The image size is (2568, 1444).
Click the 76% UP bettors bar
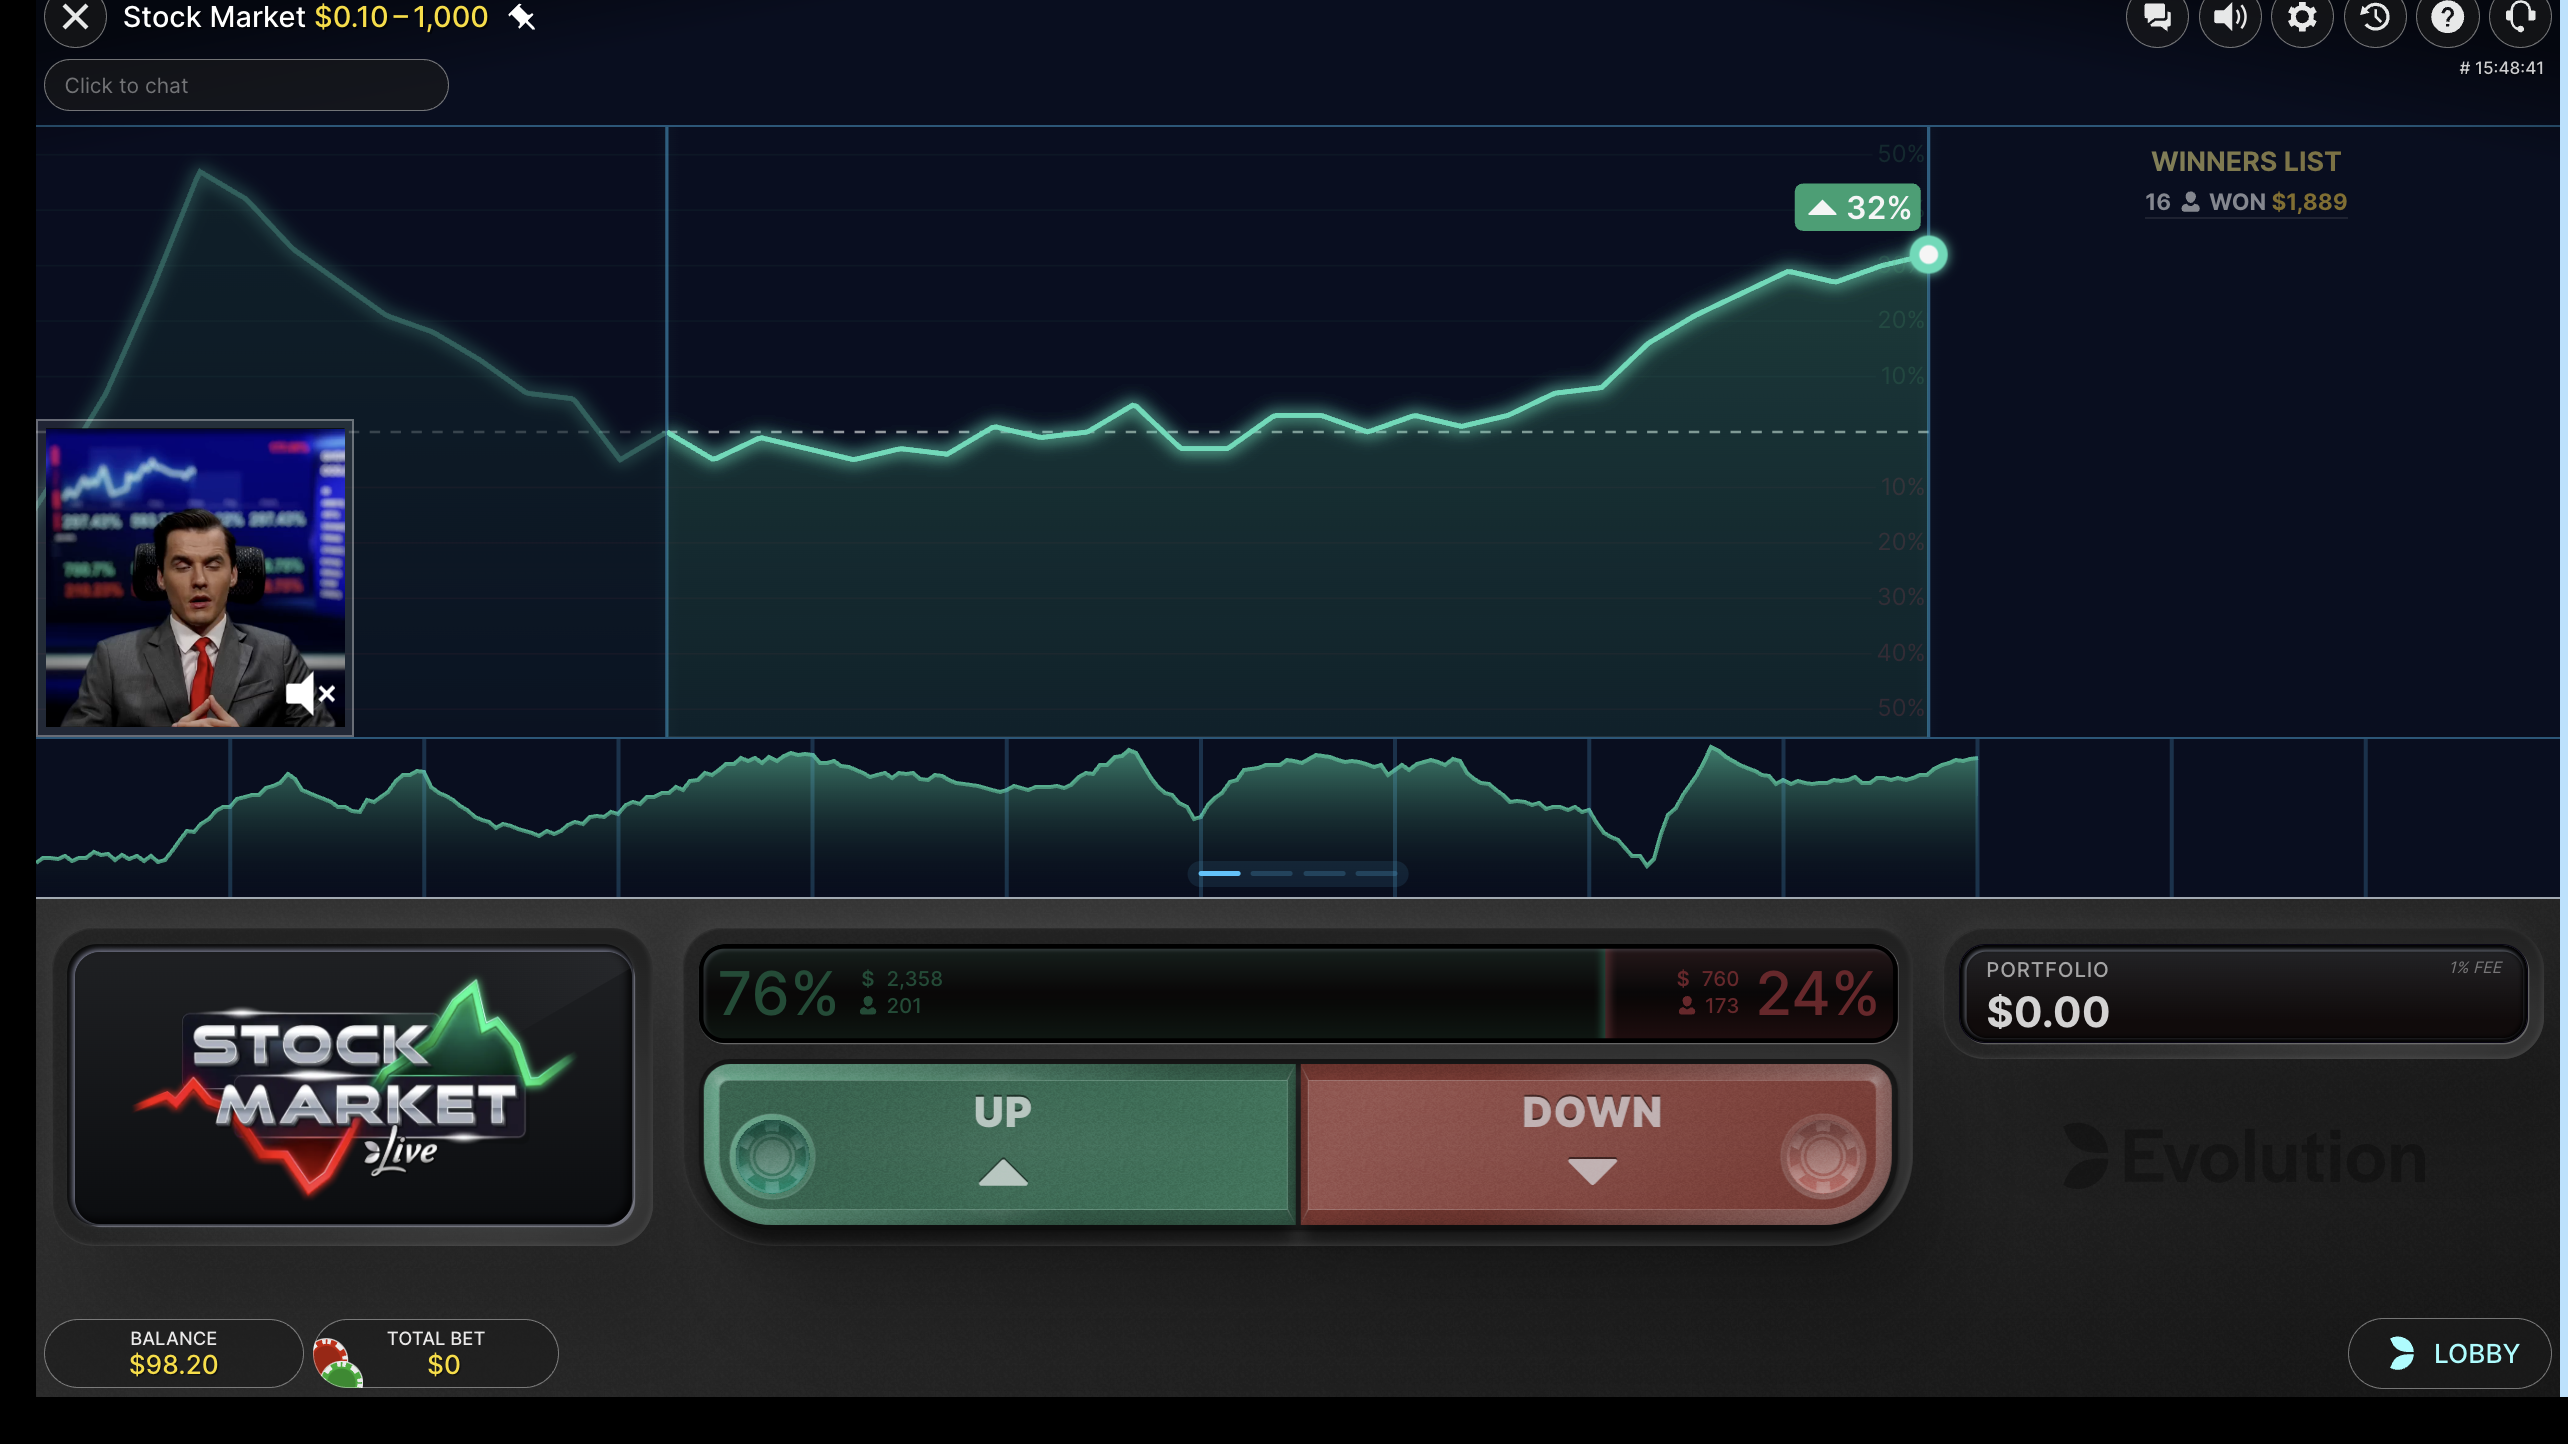[1154, 993]
